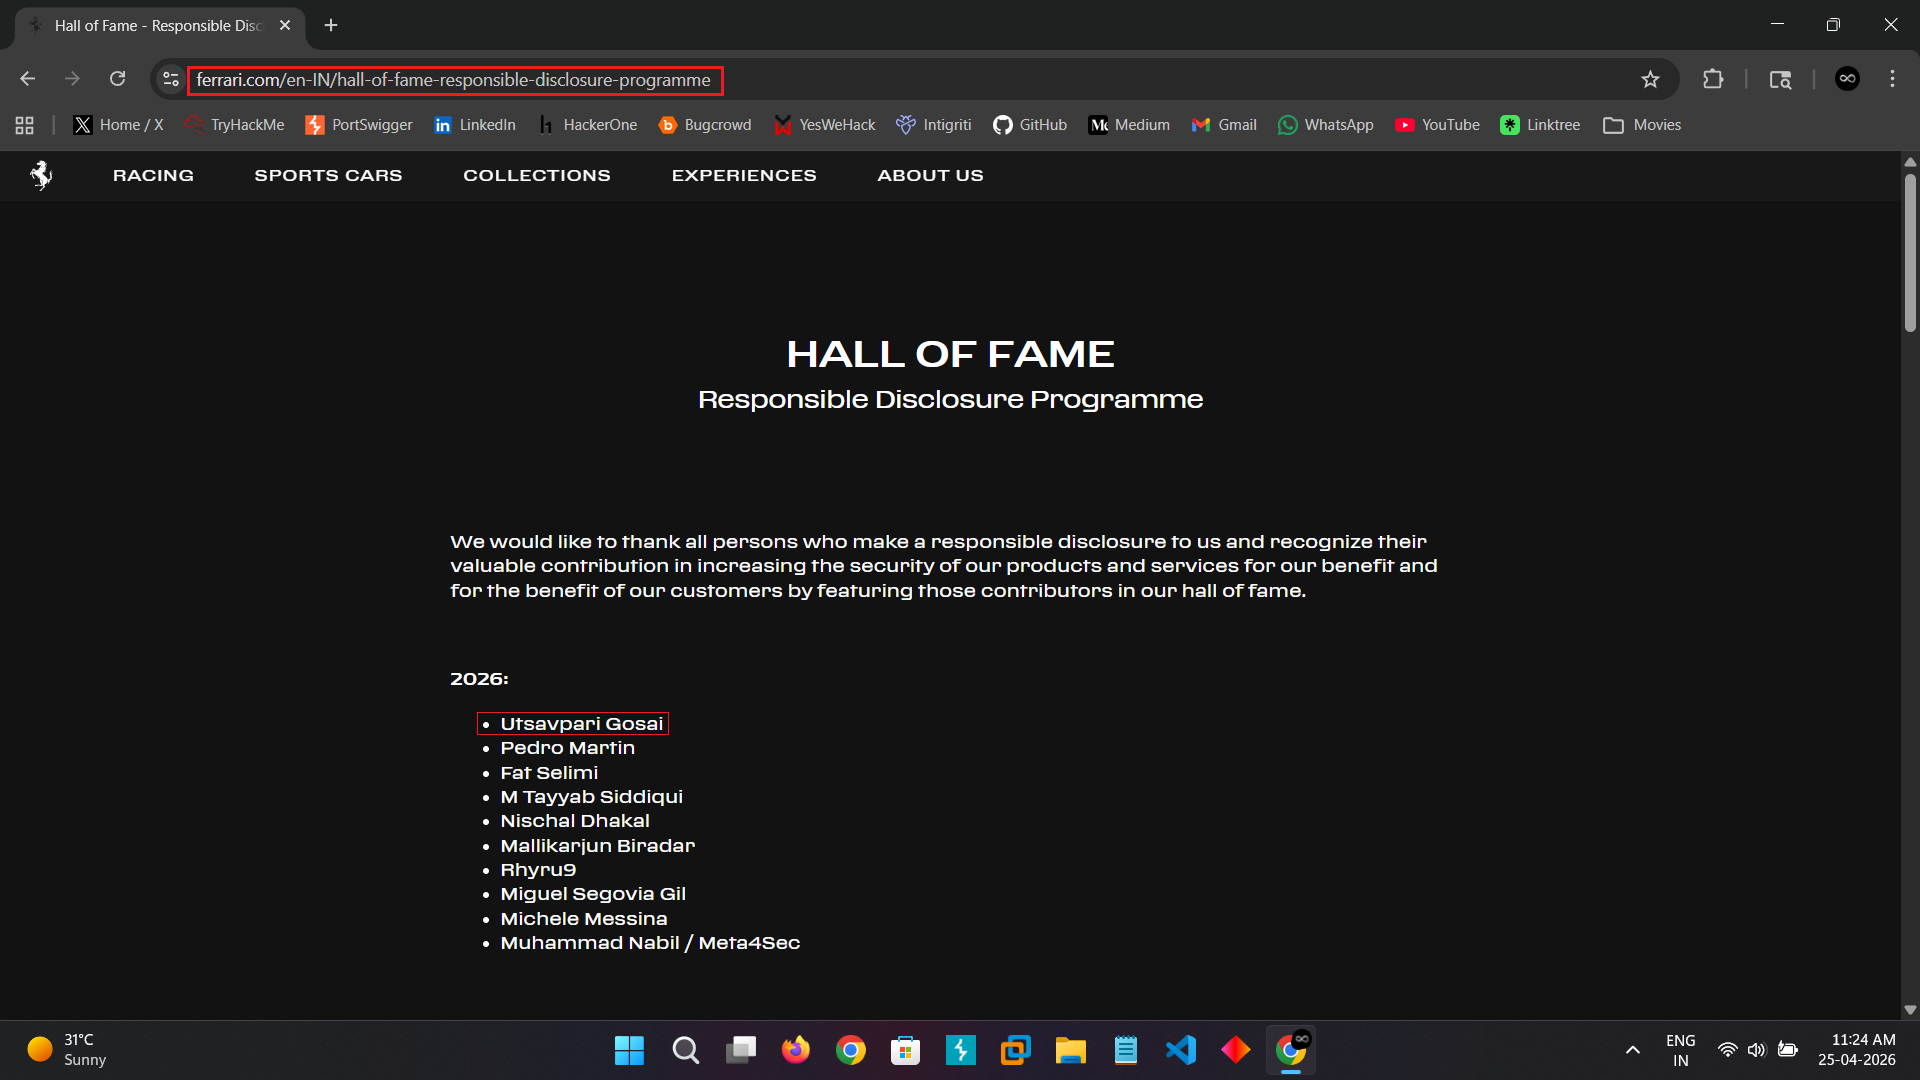Open the clock showing 11:24 AM
Viewport: 1920px width, 1080px height.
(x=1856, y=1050)
